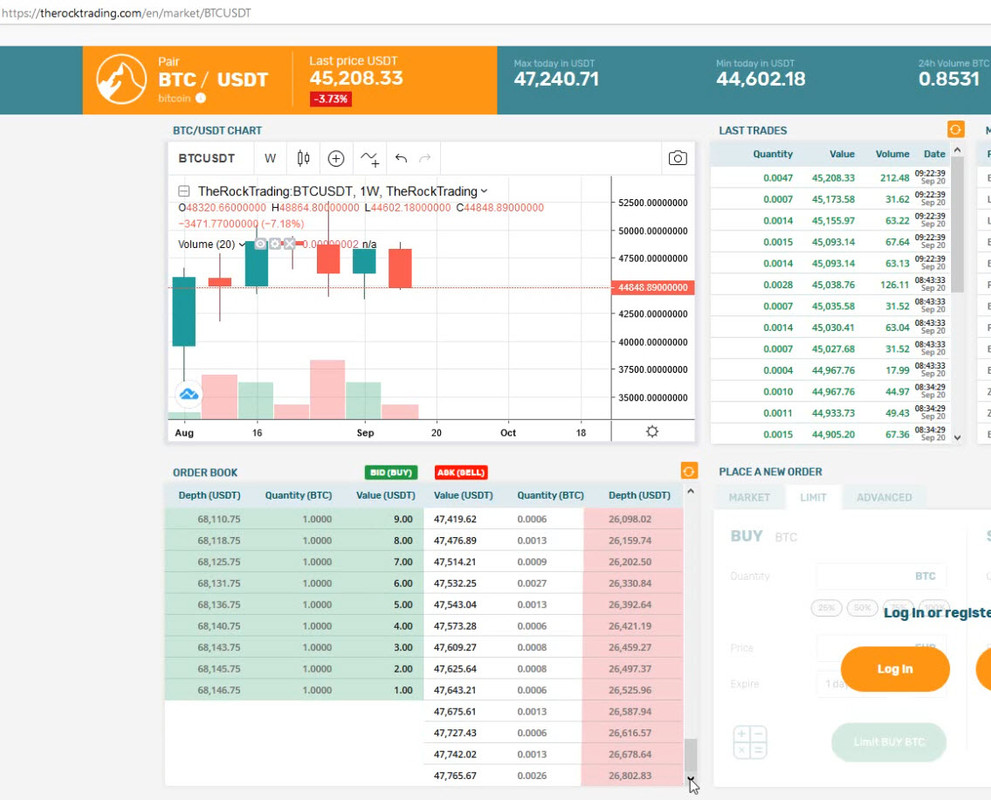Click the Order Book scrollbar thumb

pos(691,756)
